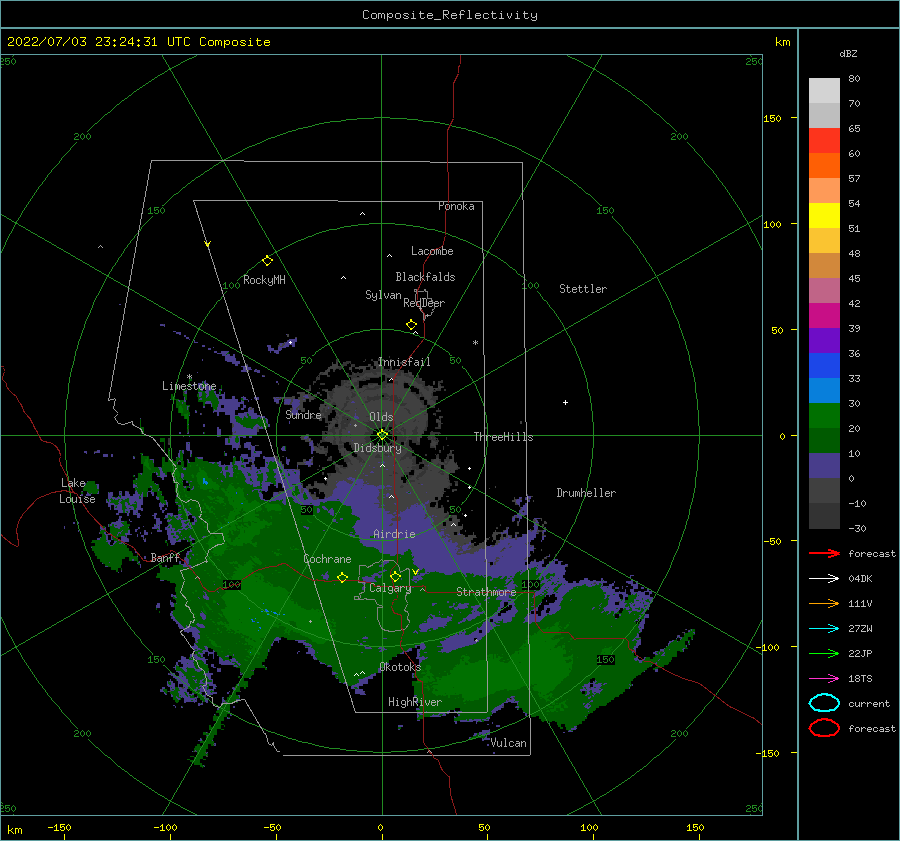Image resolution: width=900 pixels, height=841 pixels.
Task: Click the white 04DK arrow icon
Action: (x=824, y=579)
